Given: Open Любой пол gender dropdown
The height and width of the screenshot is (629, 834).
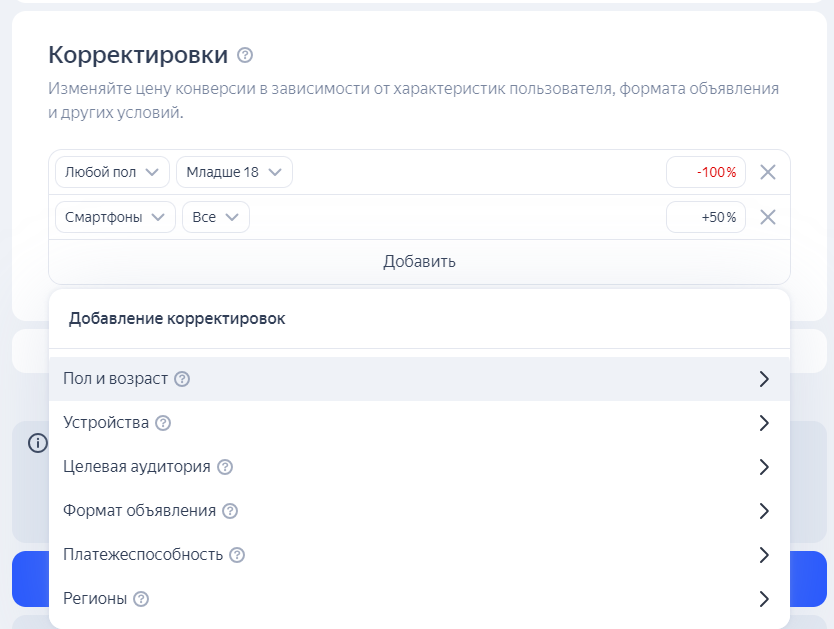Looking at the screenshot, I should [112, 172].
